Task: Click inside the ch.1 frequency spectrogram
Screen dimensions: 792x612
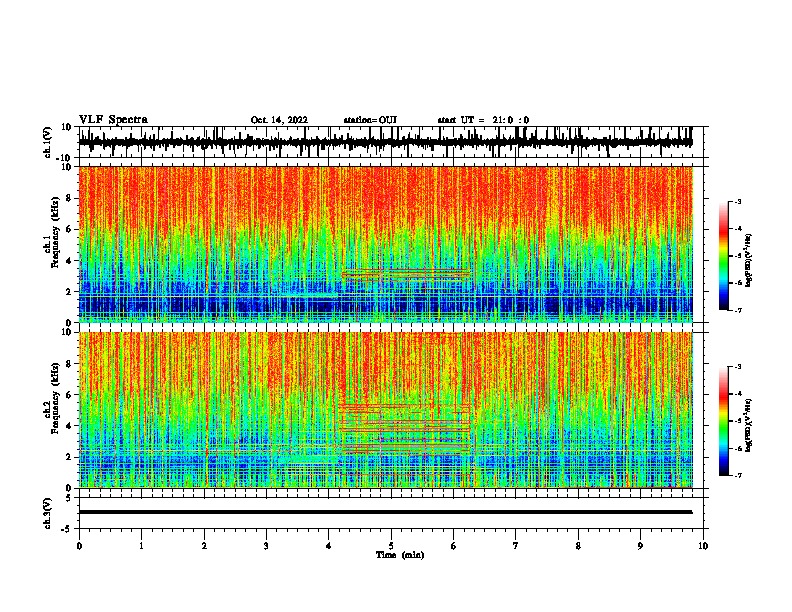Action: (386, 244)
